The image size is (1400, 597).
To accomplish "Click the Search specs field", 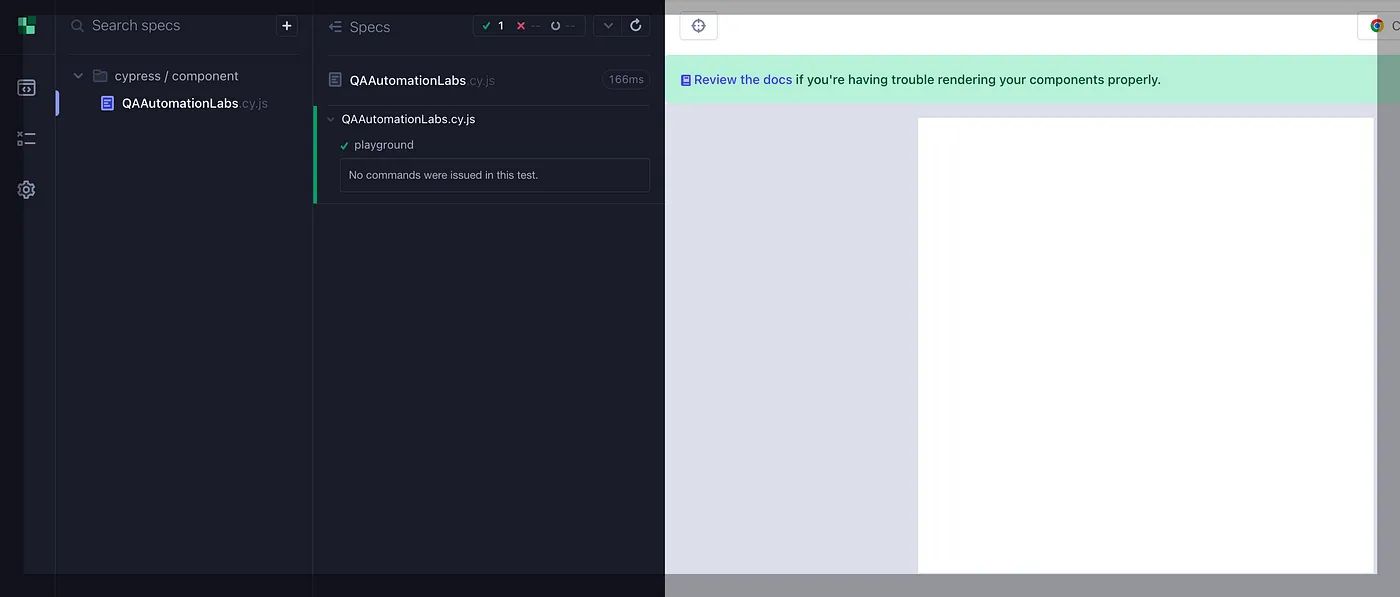I will (150, 24).
